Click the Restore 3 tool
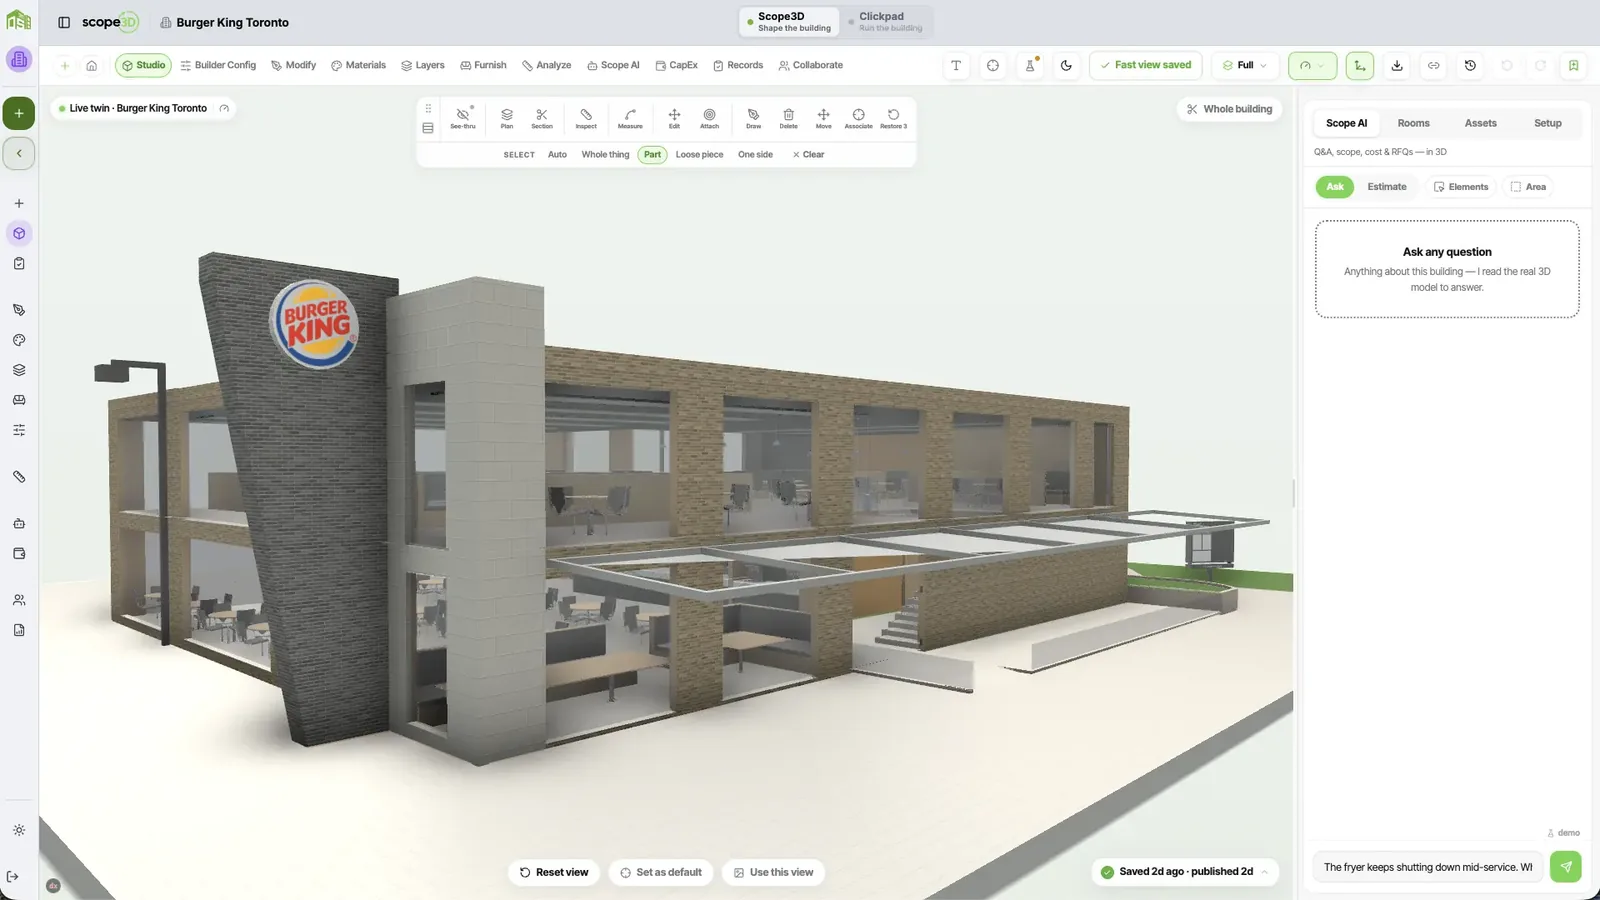Image resolution: width=1600 pixels, height=900 pixels. click(893, 118)
